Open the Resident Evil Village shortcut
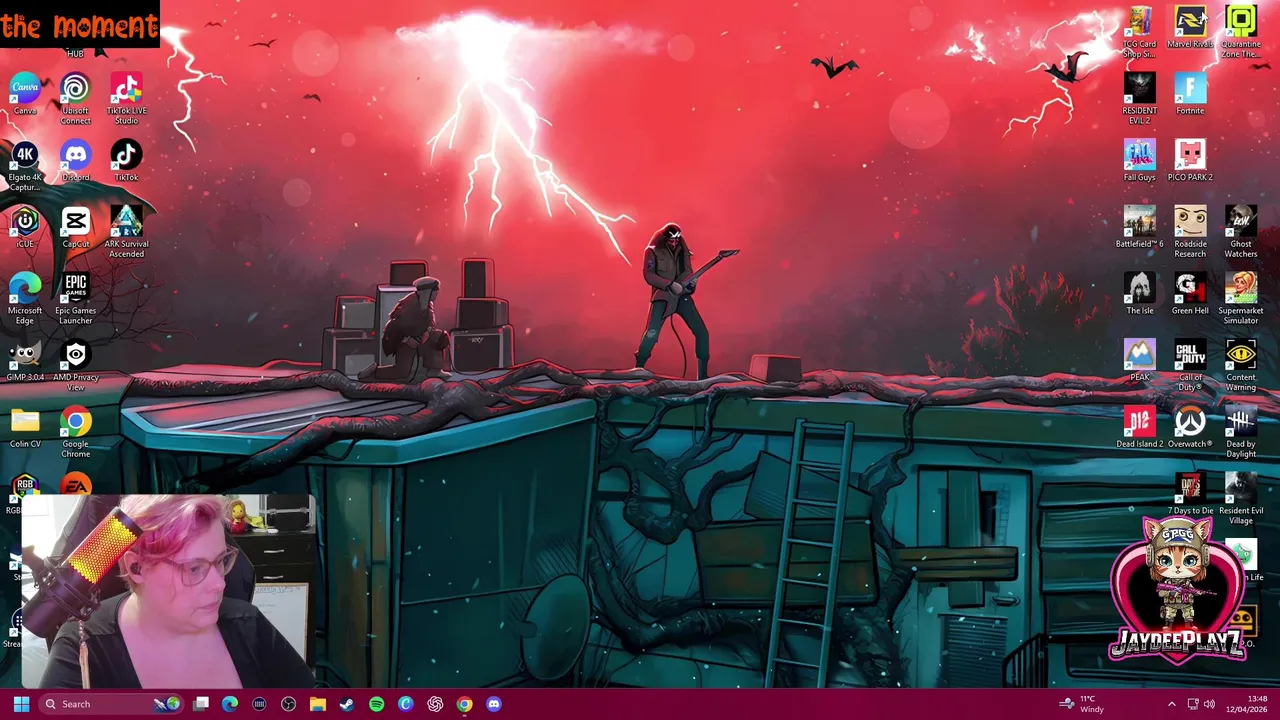This screenshot has height=720, width=1280. point(1241,499)
